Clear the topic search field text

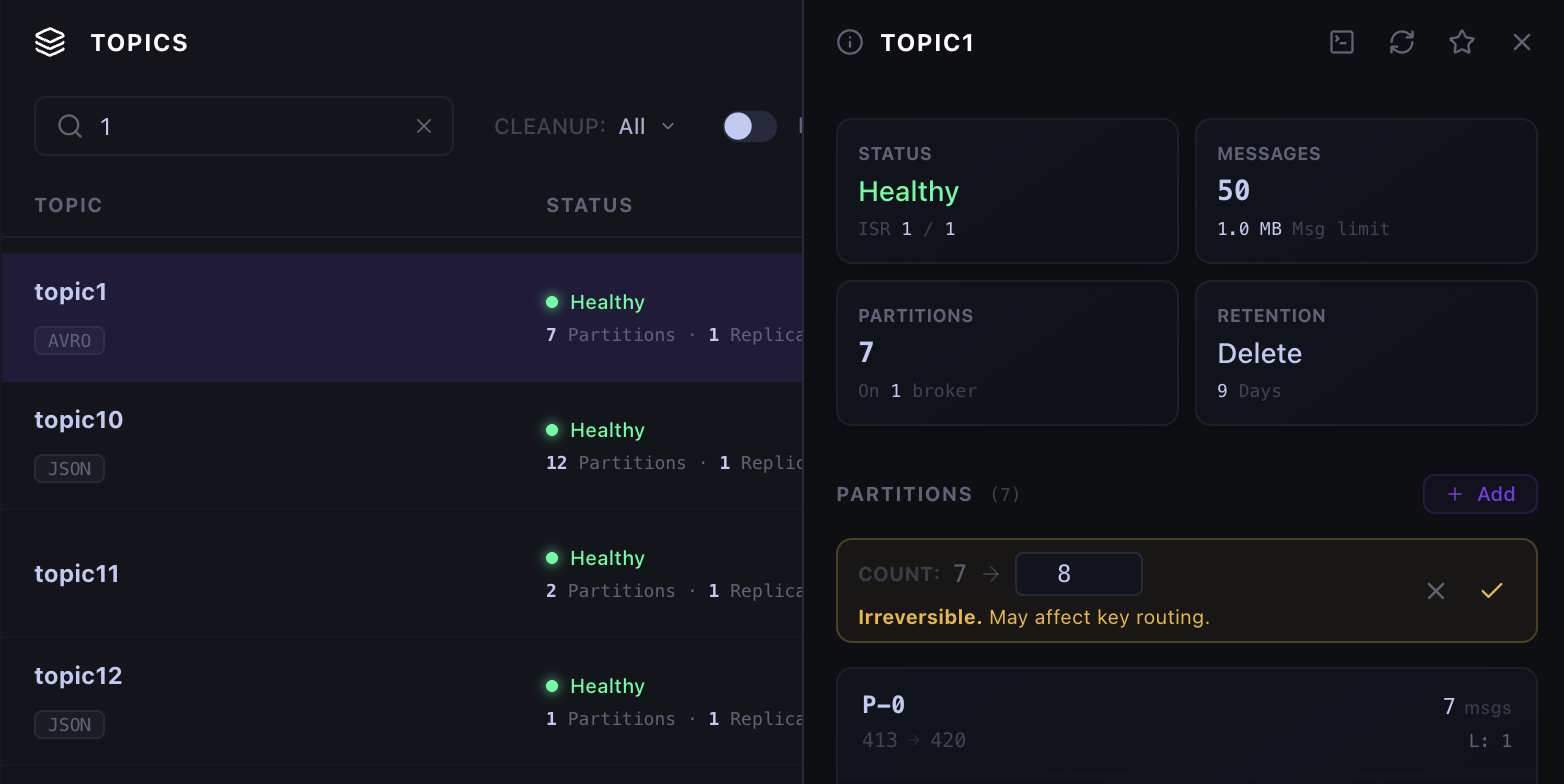click(x=424, y=126)
